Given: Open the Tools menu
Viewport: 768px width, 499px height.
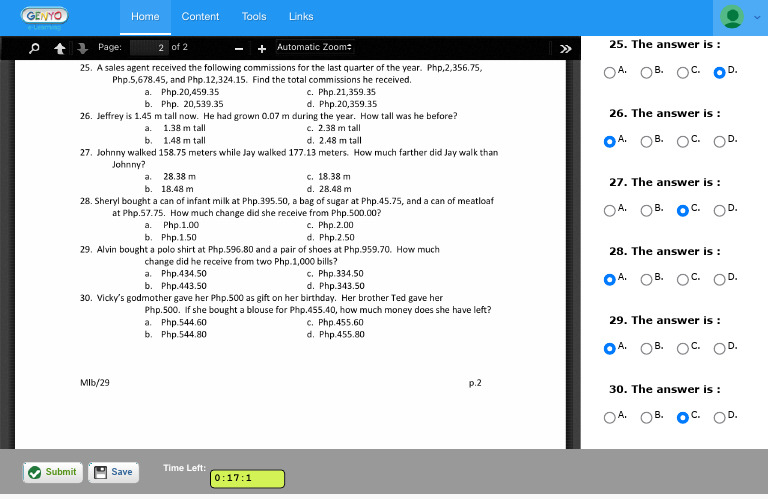Looking at the screenshot, I should coord(254,17).
